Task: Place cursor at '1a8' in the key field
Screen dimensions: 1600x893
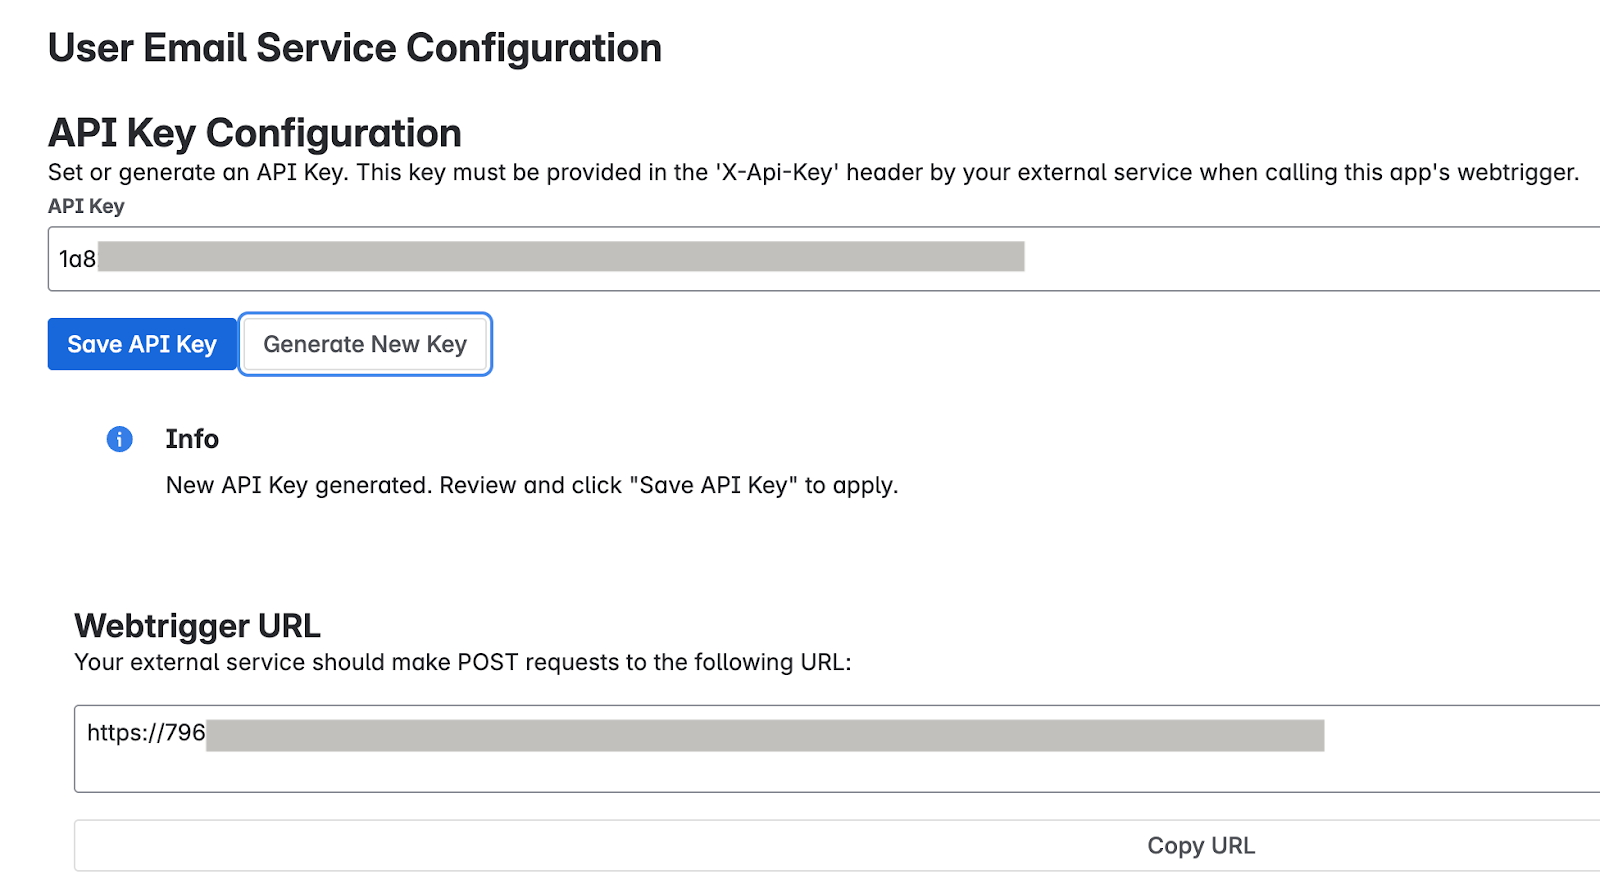Action: pos(77,259)
